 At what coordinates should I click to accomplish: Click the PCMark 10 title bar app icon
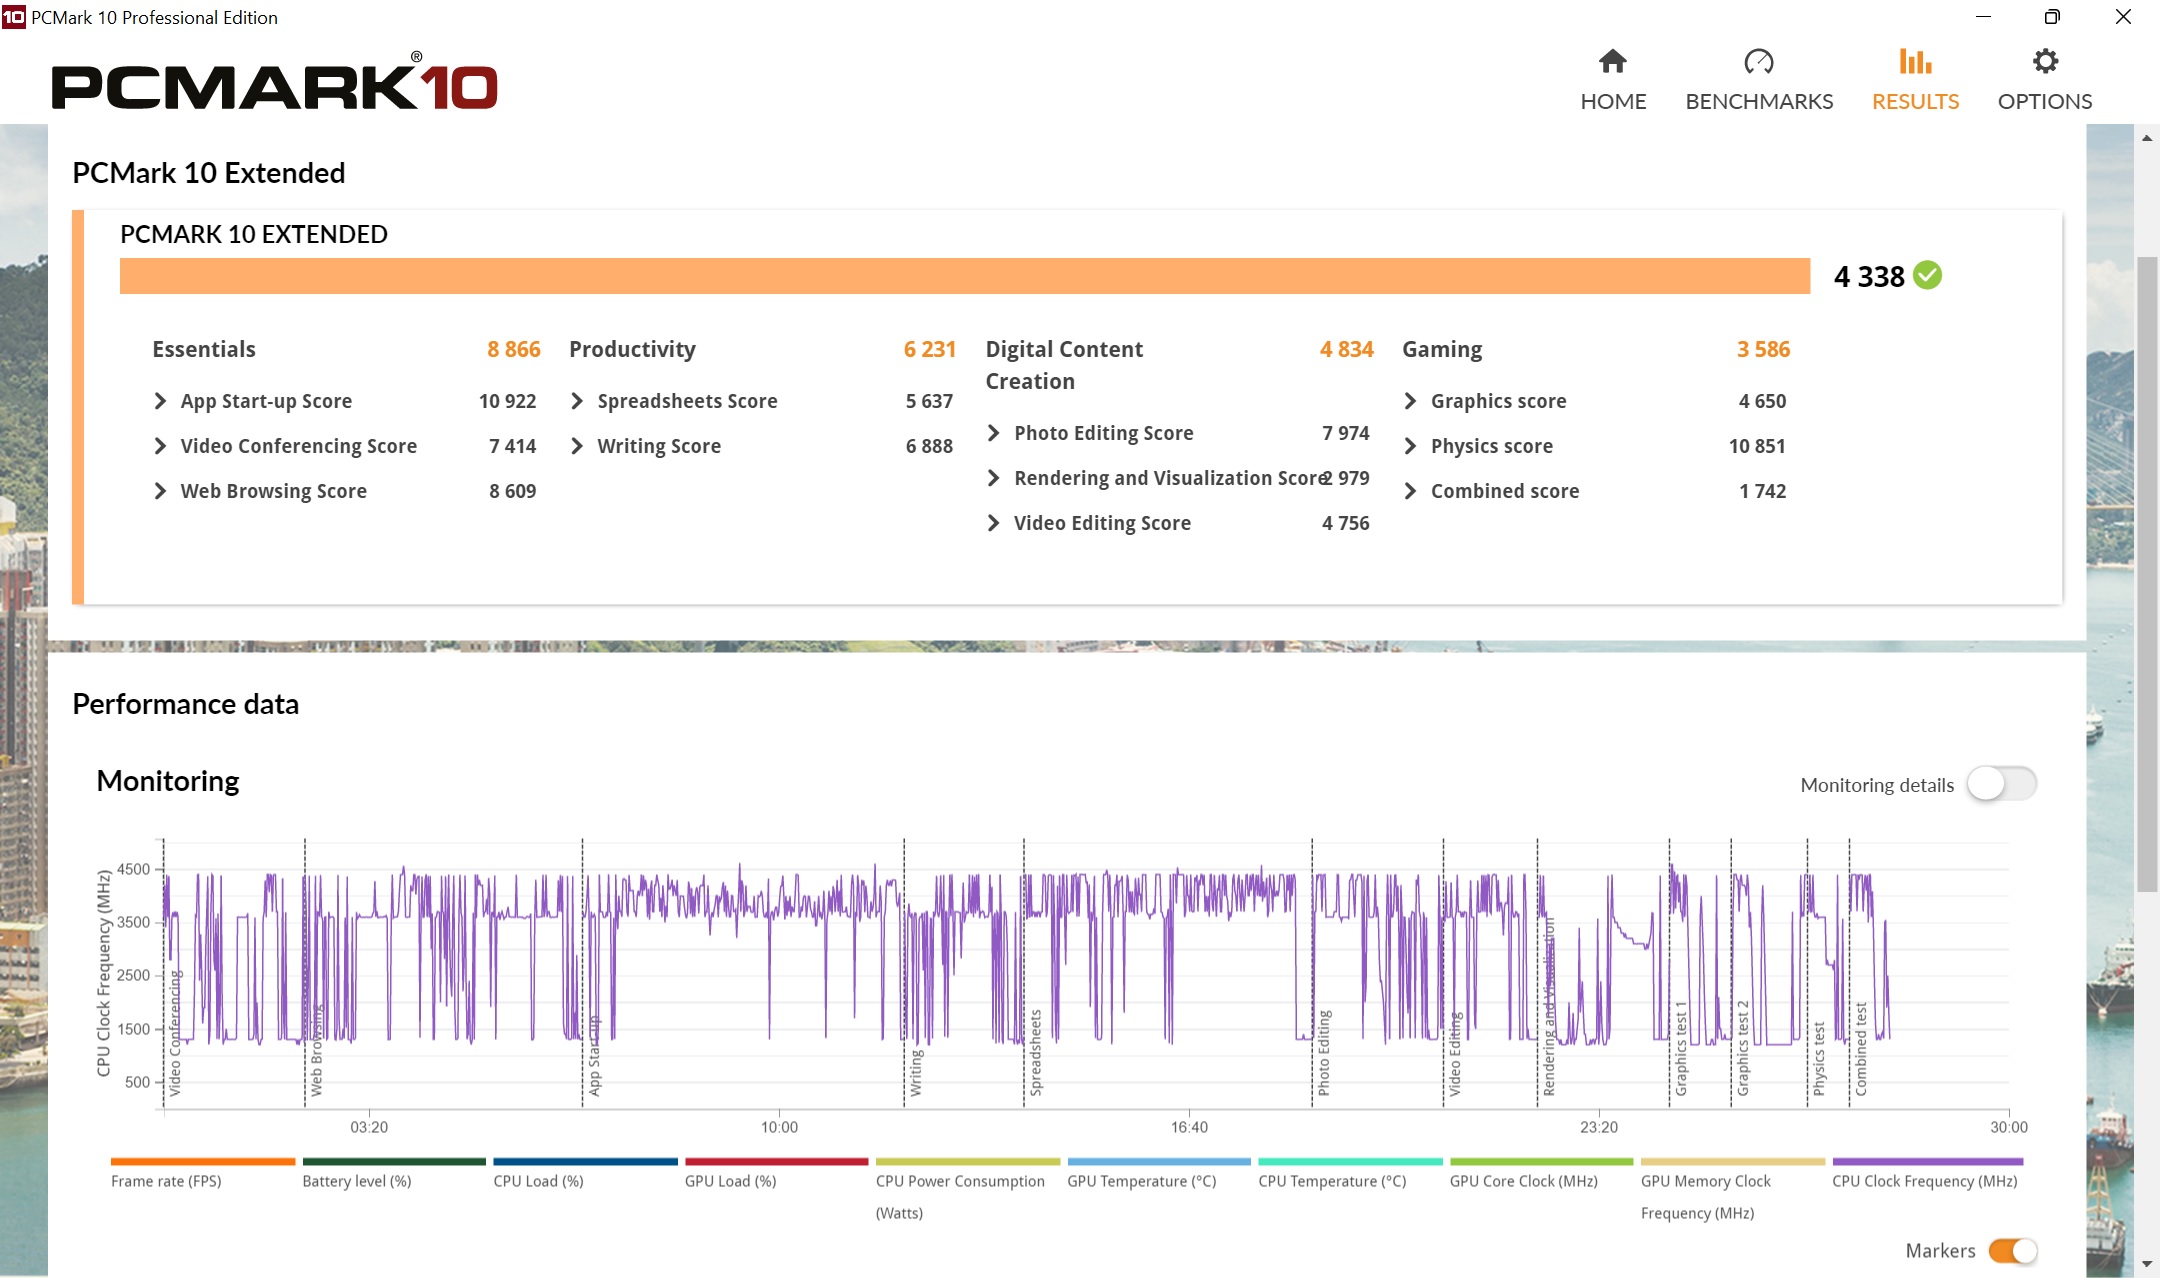(14, 17)
